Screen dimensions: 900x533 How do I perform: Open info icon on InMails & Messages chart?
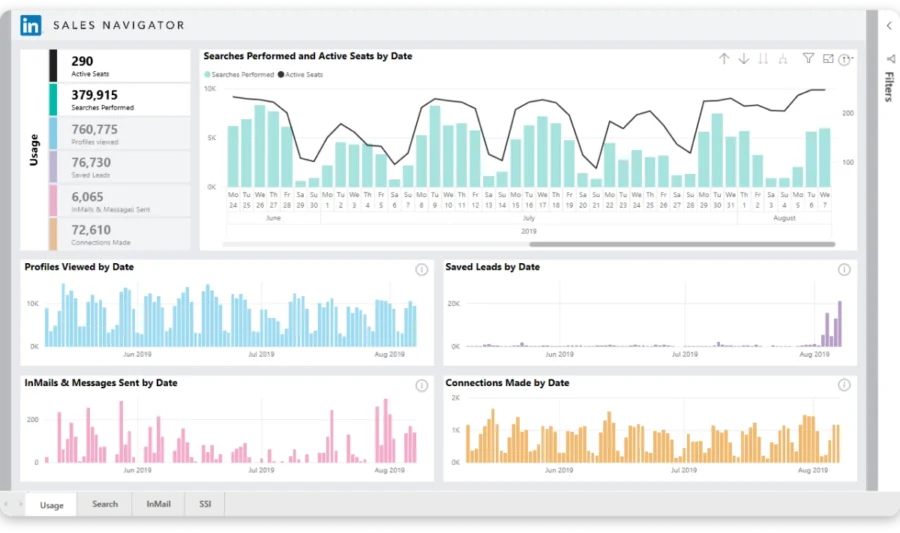(x=421, y=386)
